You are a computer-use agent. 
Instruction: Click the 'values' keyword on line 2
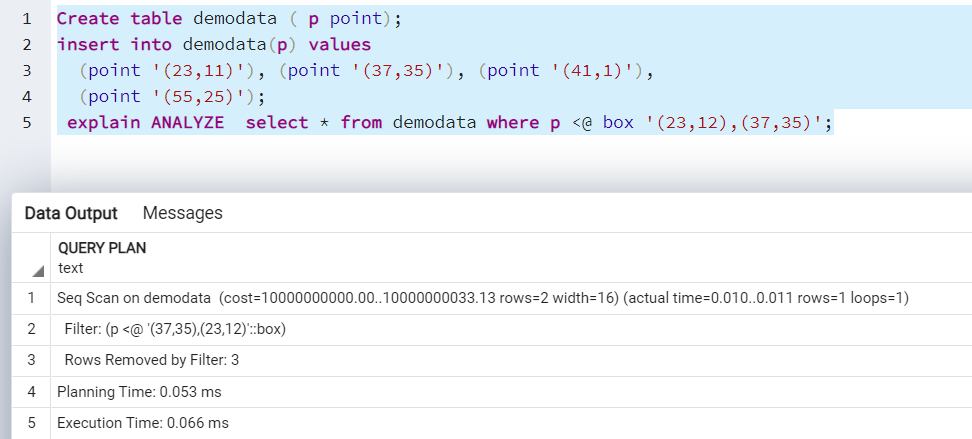click(x=340, y=45)
